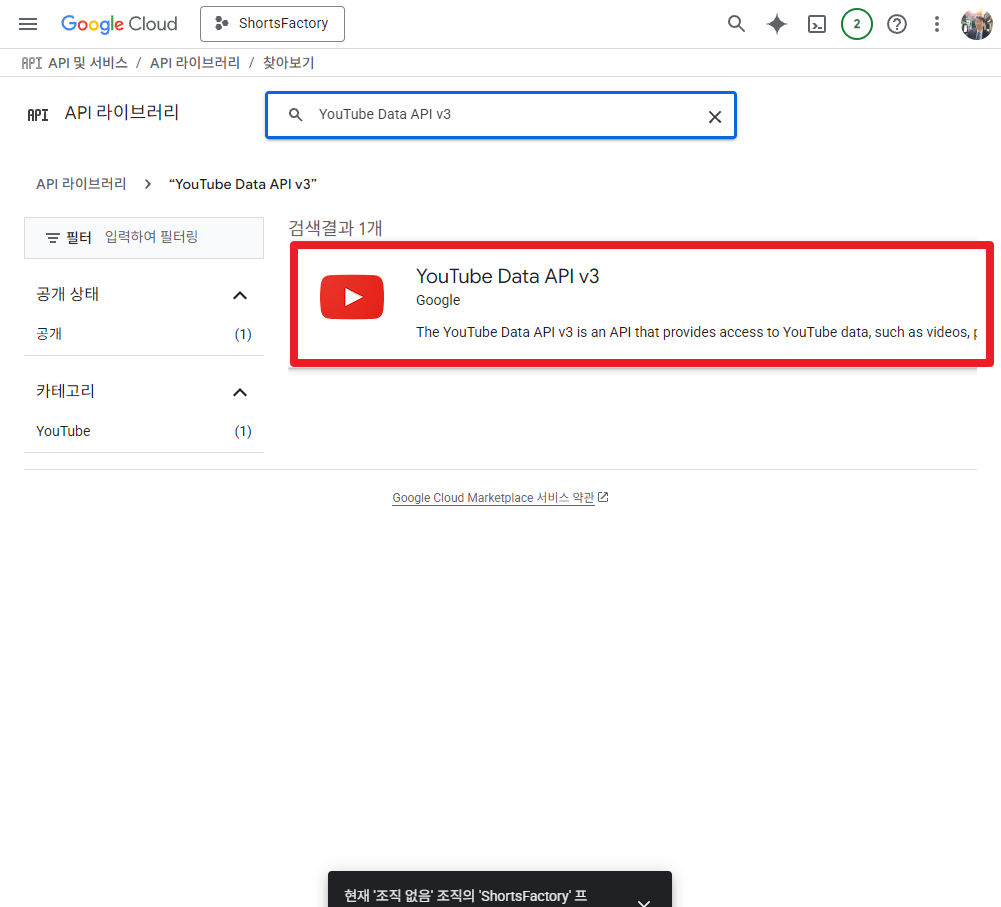
Task: Collapse the 공개 상태 filter section
Action: coord(239,294)
